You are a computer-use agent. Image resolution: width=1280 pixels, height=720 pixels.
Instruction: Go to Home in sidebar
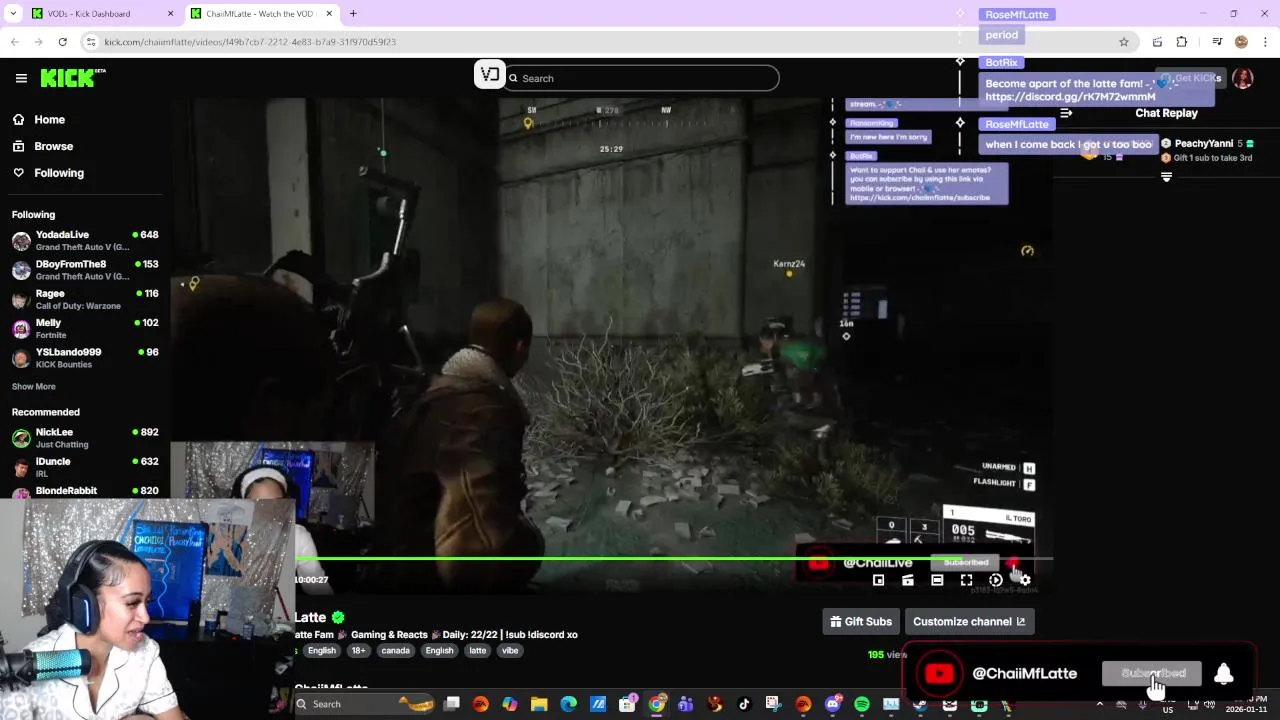[40, 120]
